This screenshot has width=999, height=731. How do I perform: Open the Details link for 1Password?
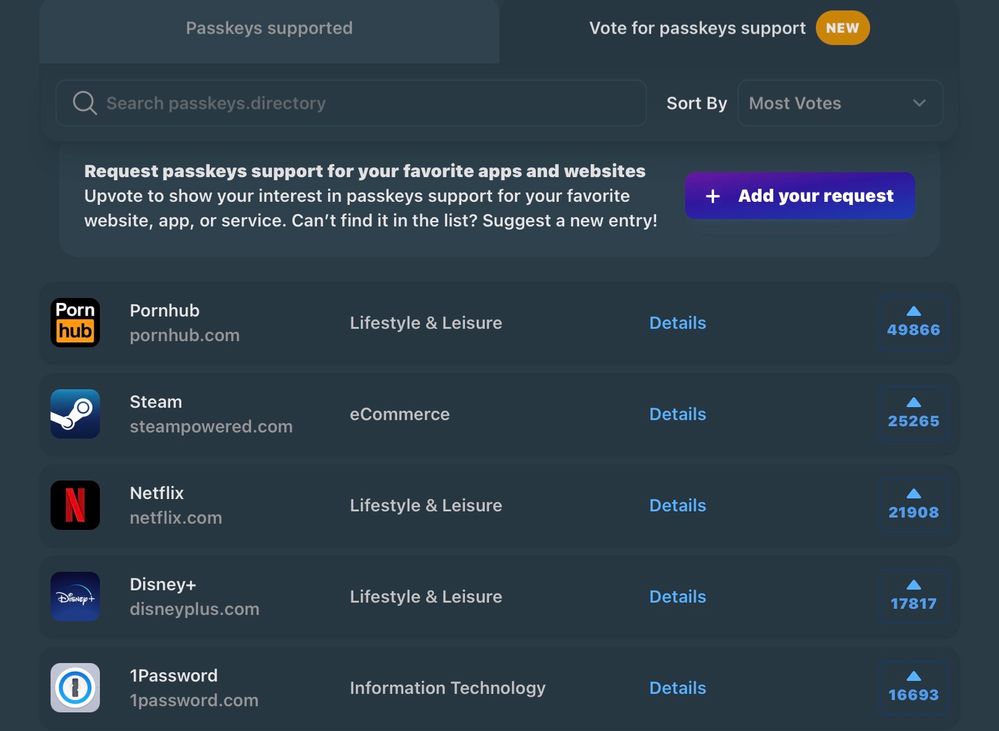click(677, 688)
